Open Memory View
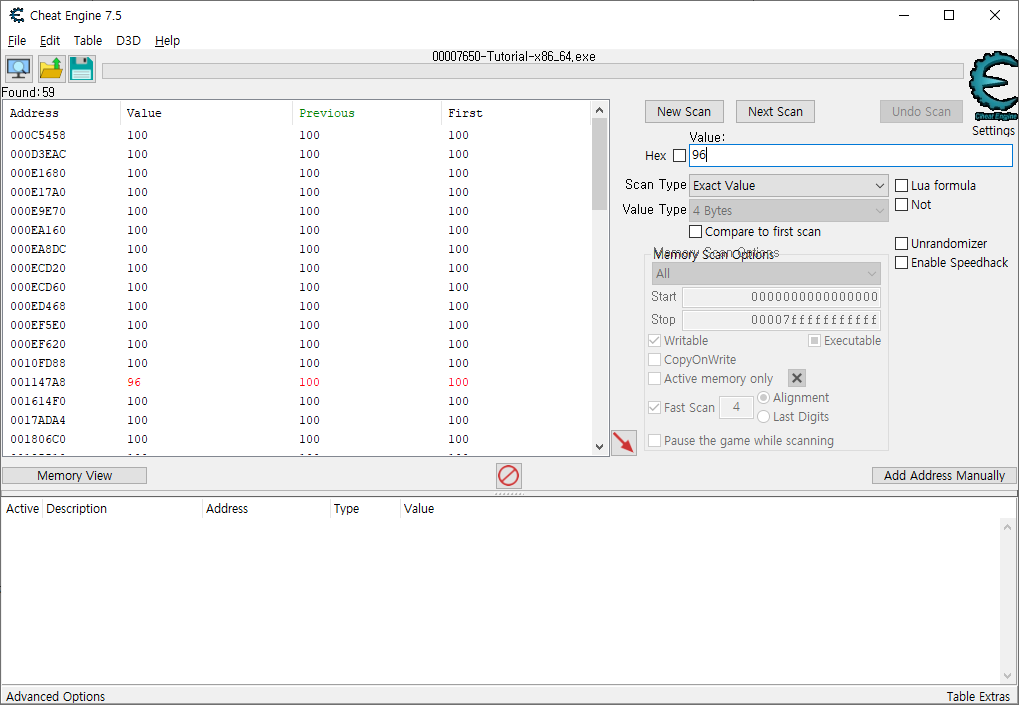This screenshot has width=1019, height=705. [x=75, y=476]
